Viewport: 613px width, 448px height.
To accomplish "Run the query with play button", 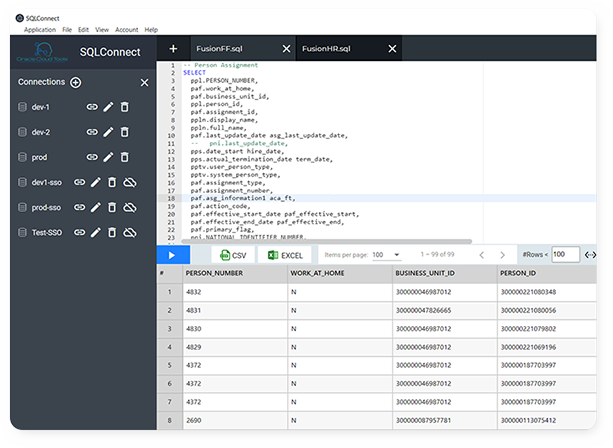I will 173,255.
